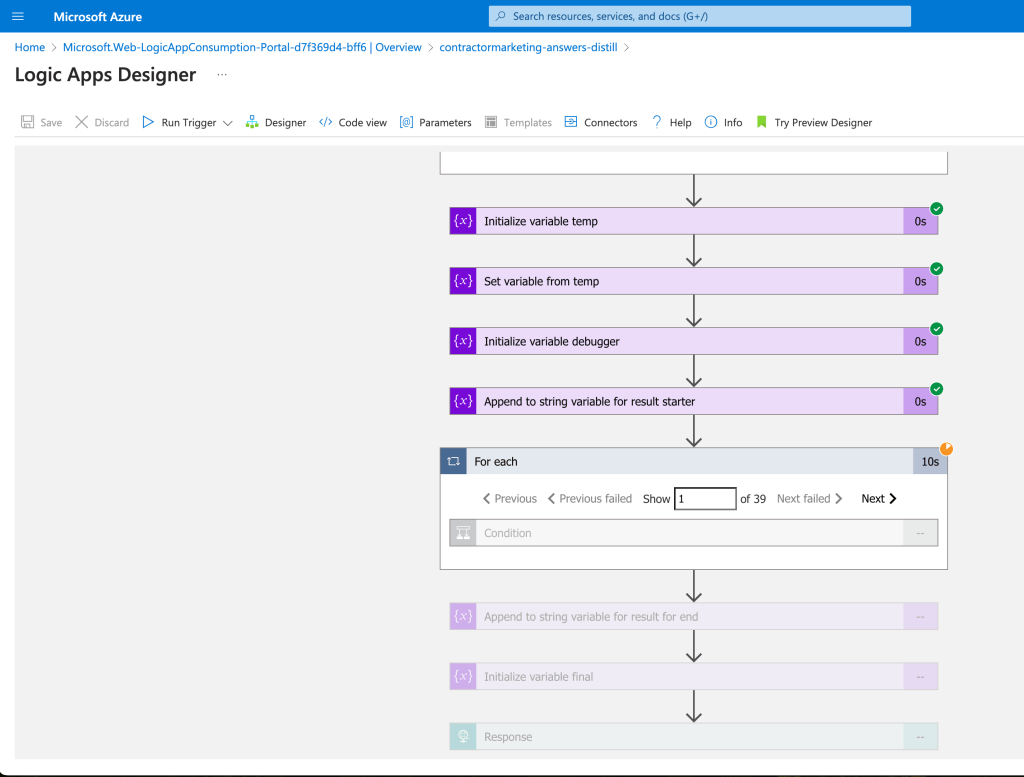This screenshot has width=1024, height=777.
Task: Click the Microsoft Azure title link
Action: [x=97, y=17]
